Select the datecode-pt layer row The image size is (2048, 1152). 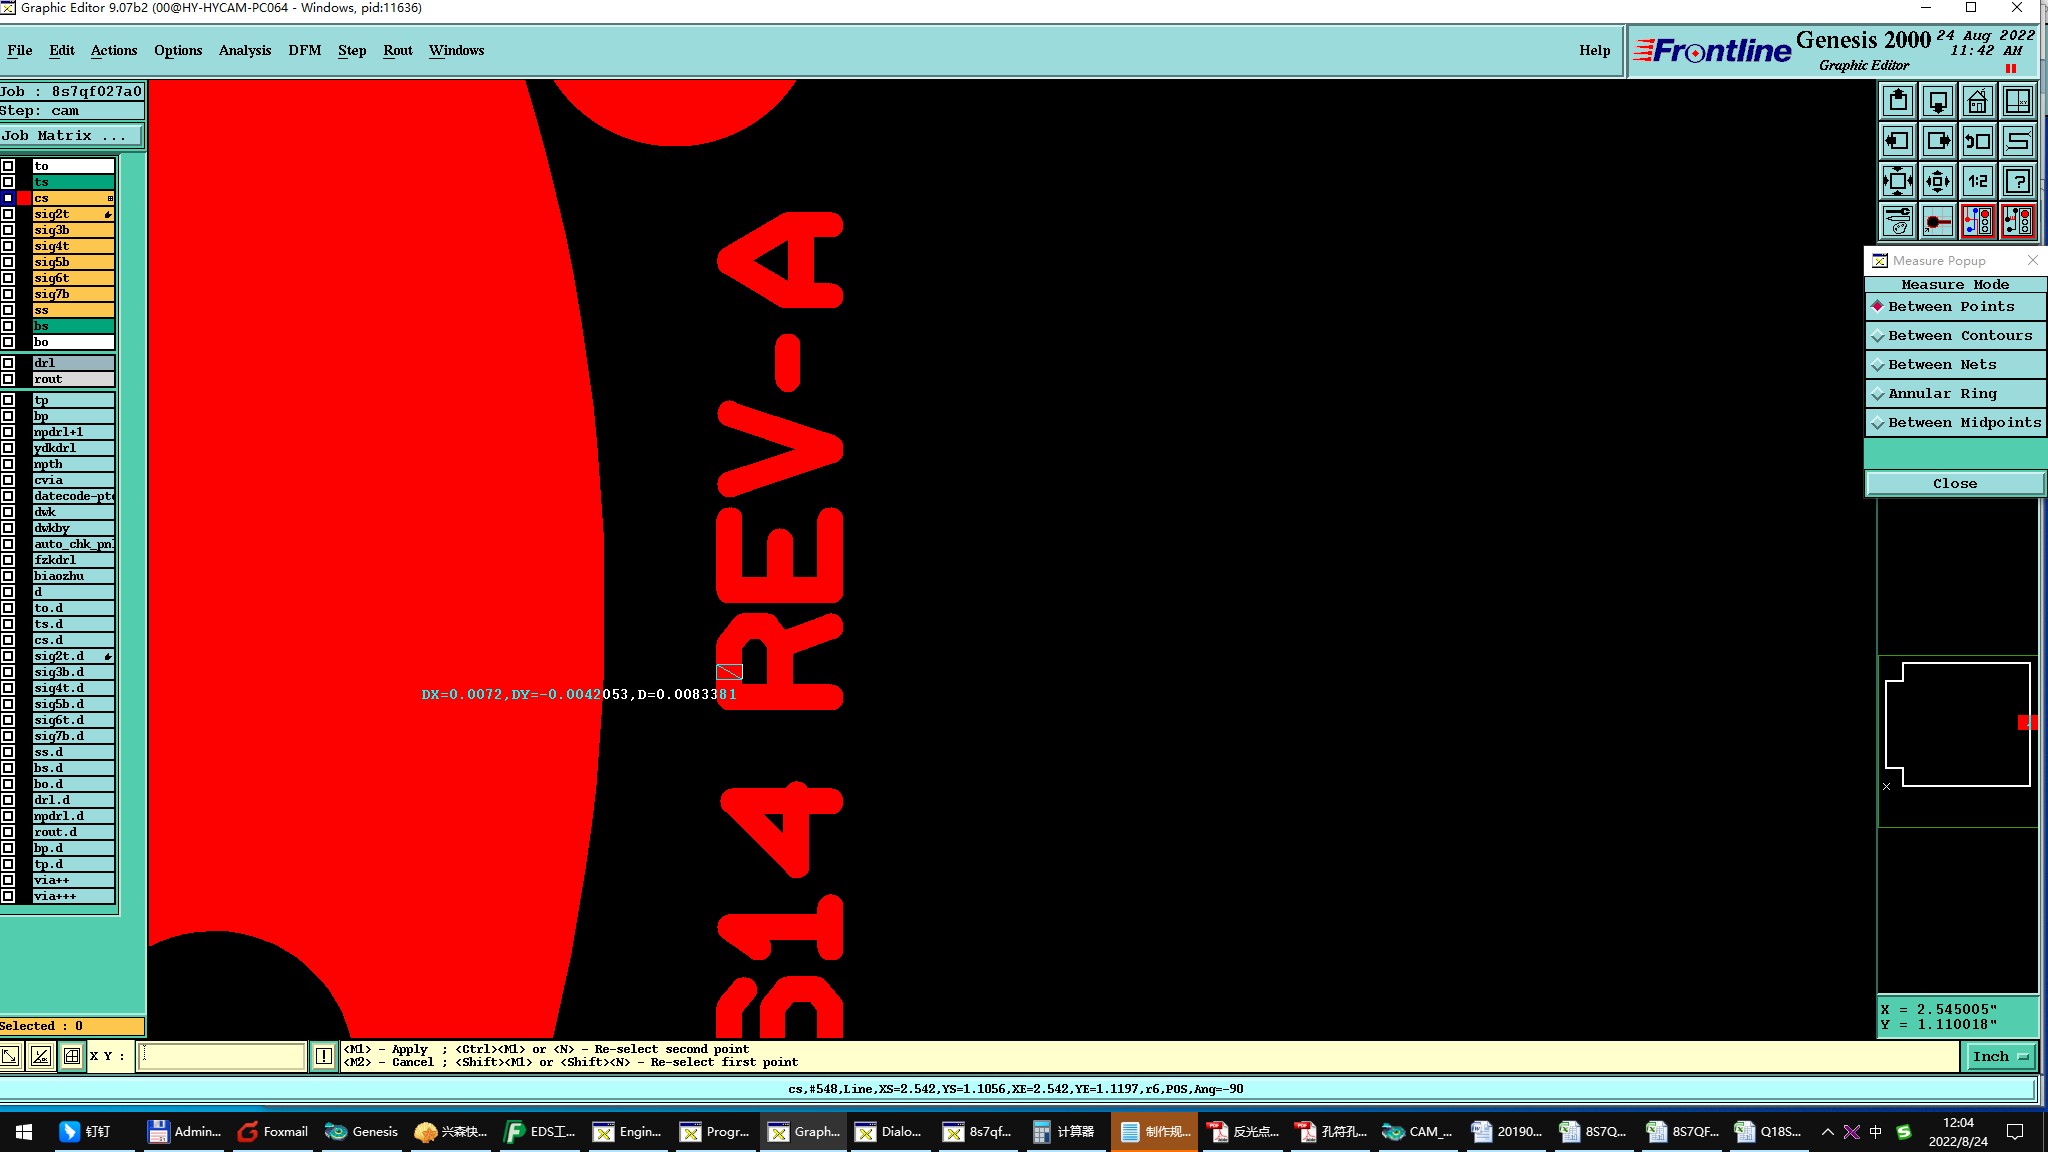[73, 496]
